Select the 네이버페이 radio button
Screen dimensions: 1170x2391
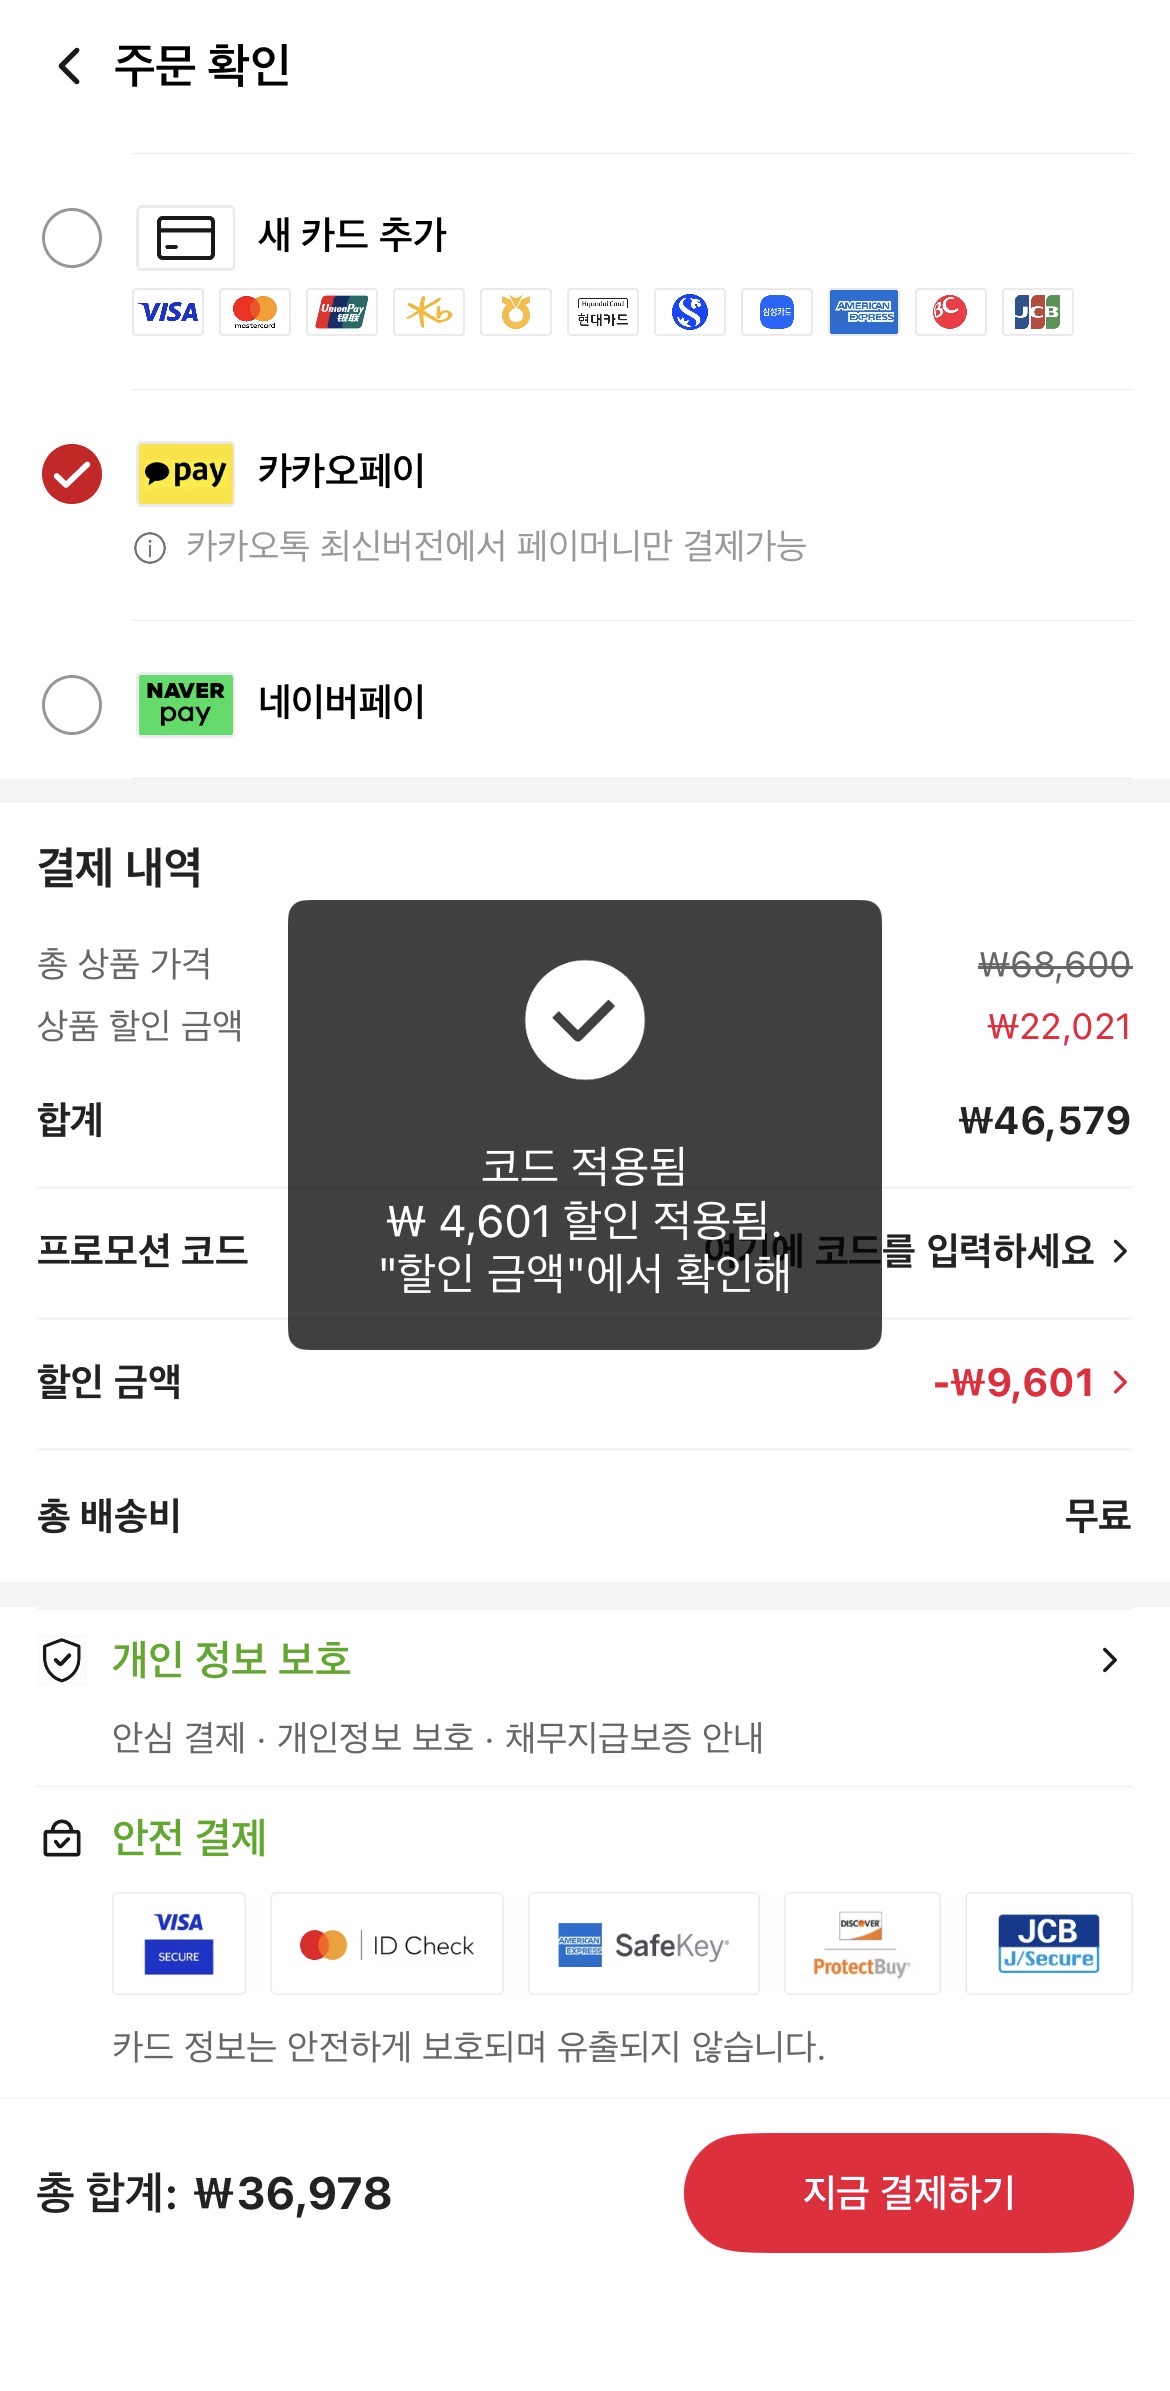click(72, 704)
